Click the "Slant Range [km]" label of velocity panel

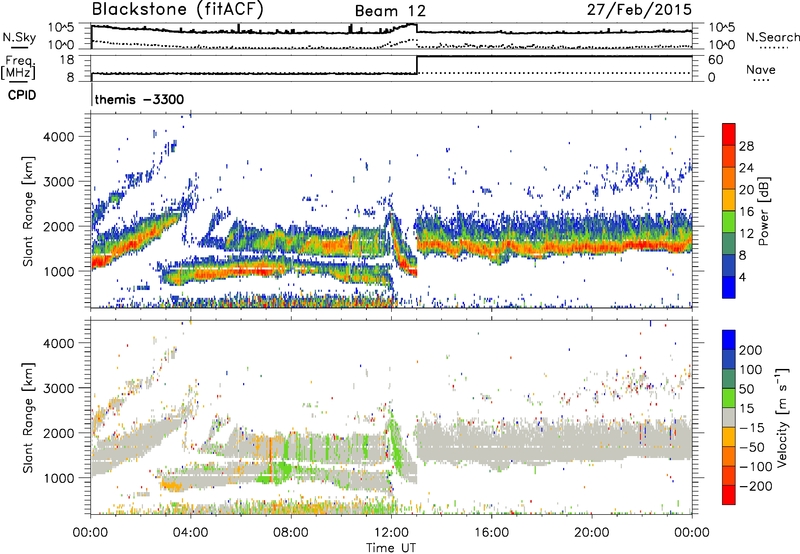click(x=28, y=418)
